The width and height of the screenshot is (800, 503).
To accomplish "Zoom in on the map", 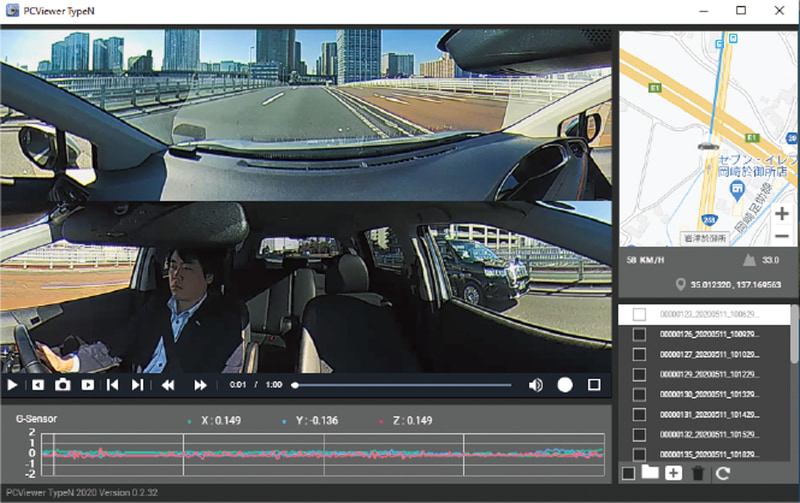I will click(782, 213).
